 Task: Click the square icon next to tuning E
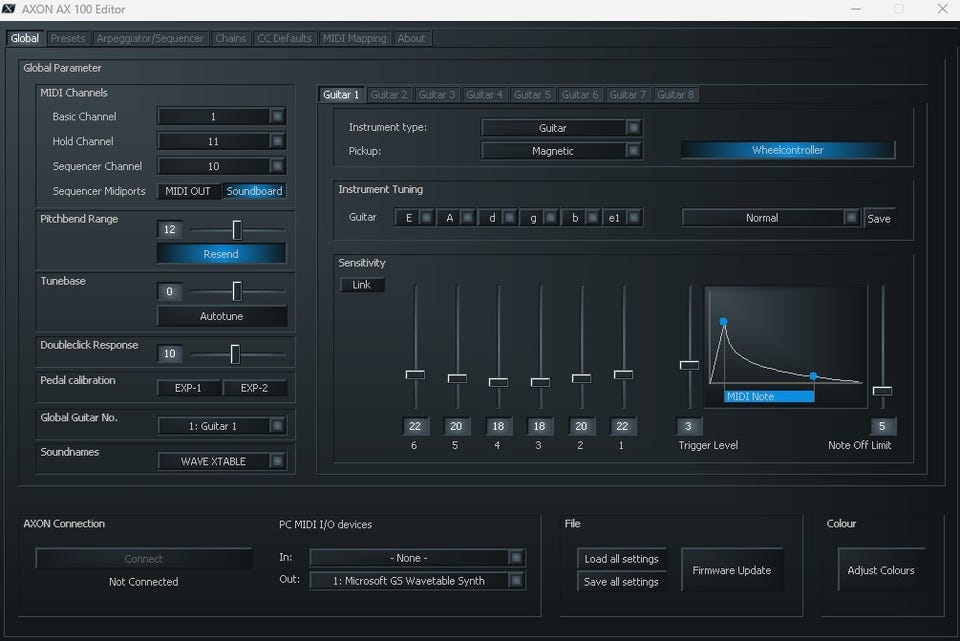(426, 218)
